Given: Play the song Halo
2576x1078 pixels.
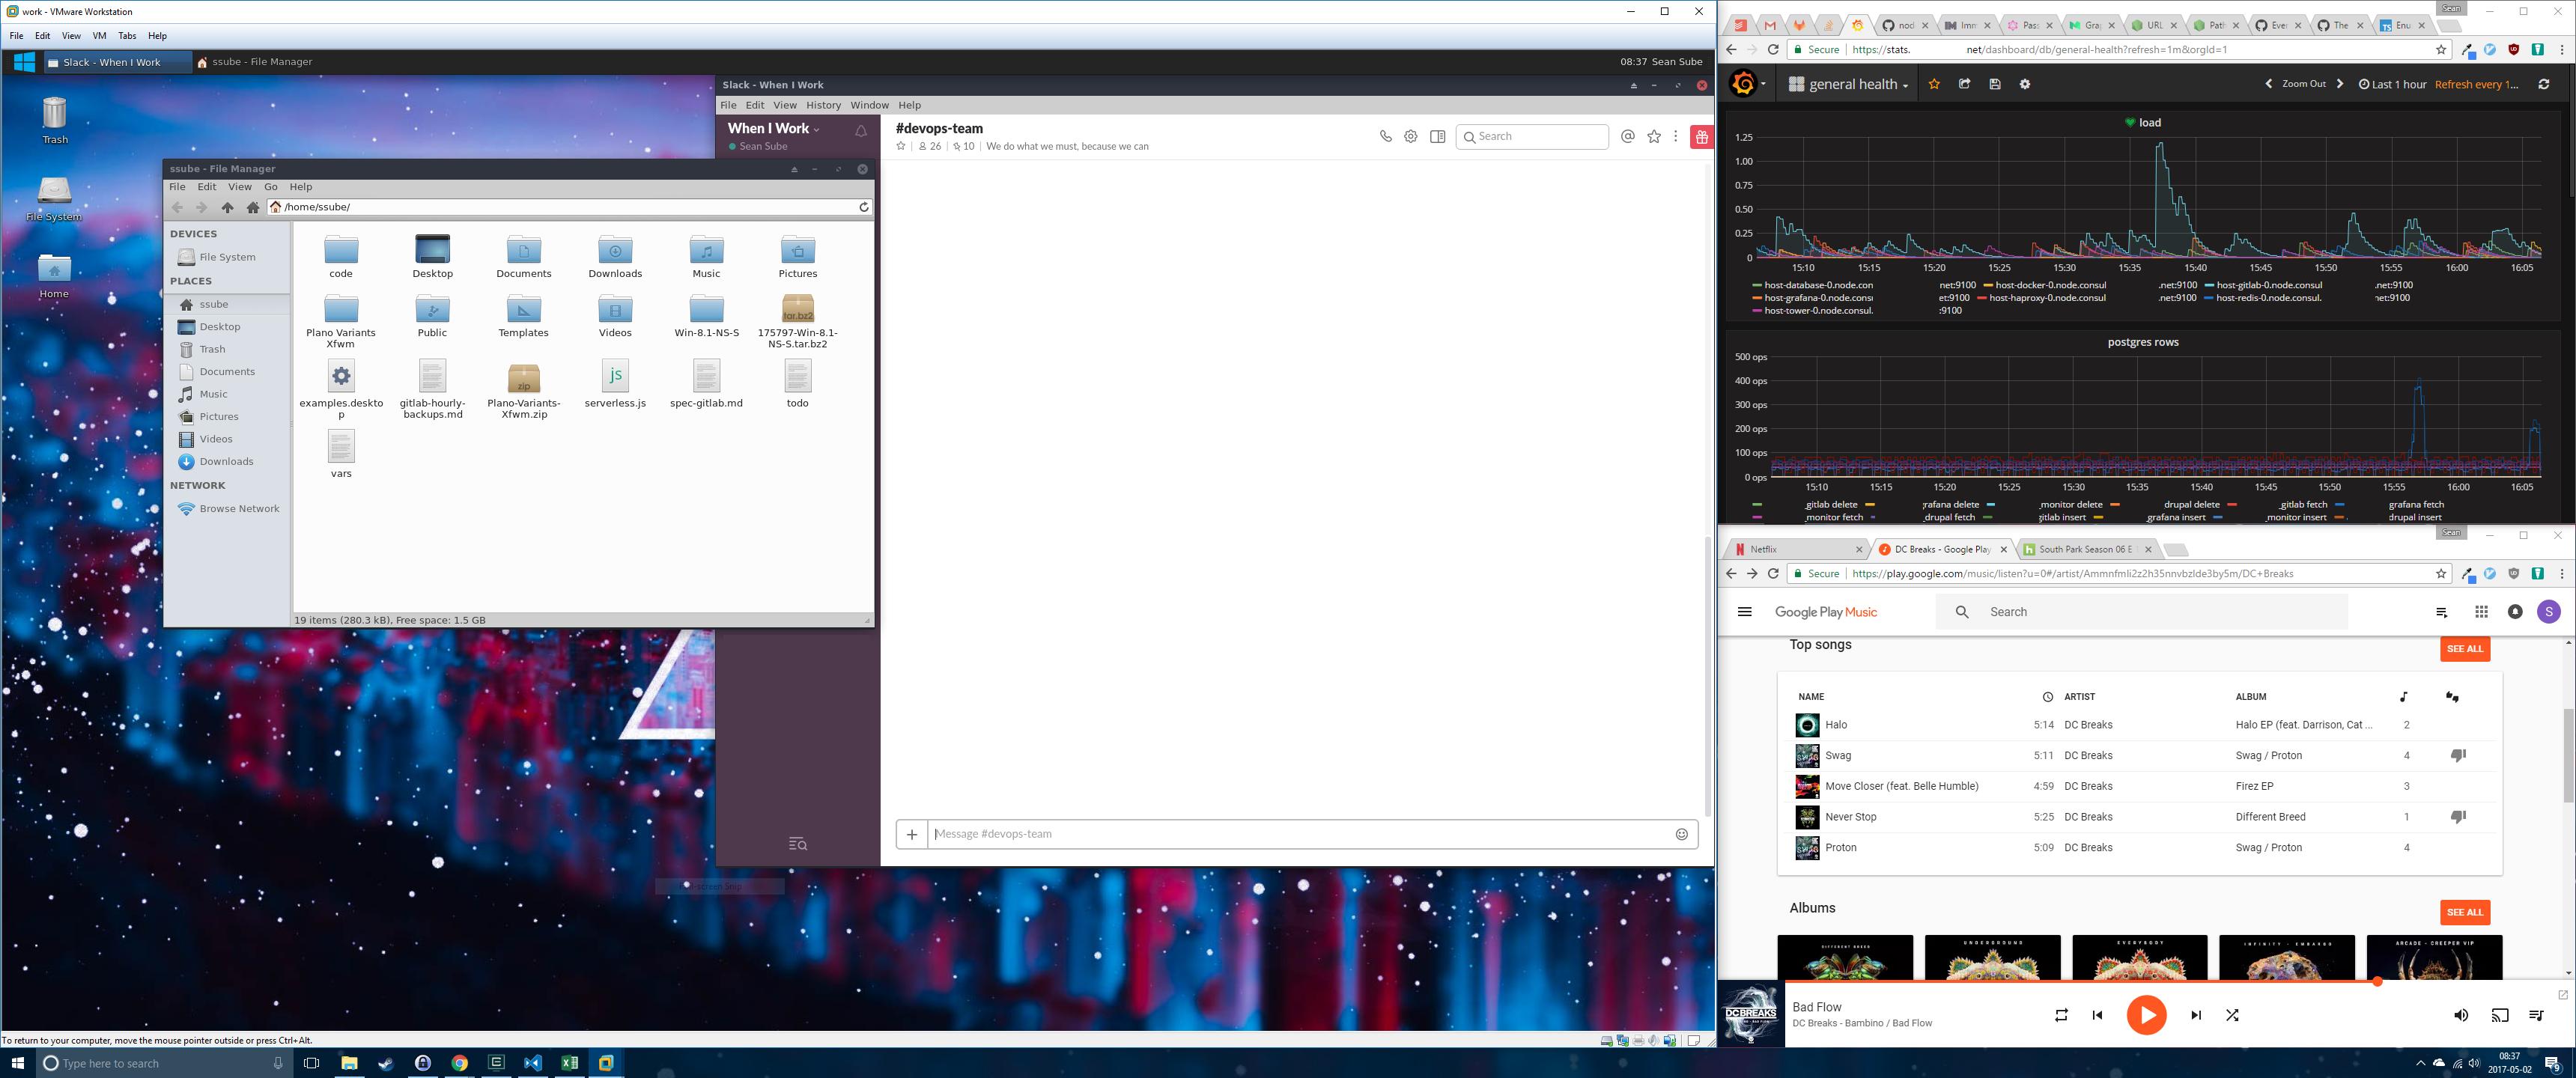Looking at the screenshot, I should (1807, 725).
